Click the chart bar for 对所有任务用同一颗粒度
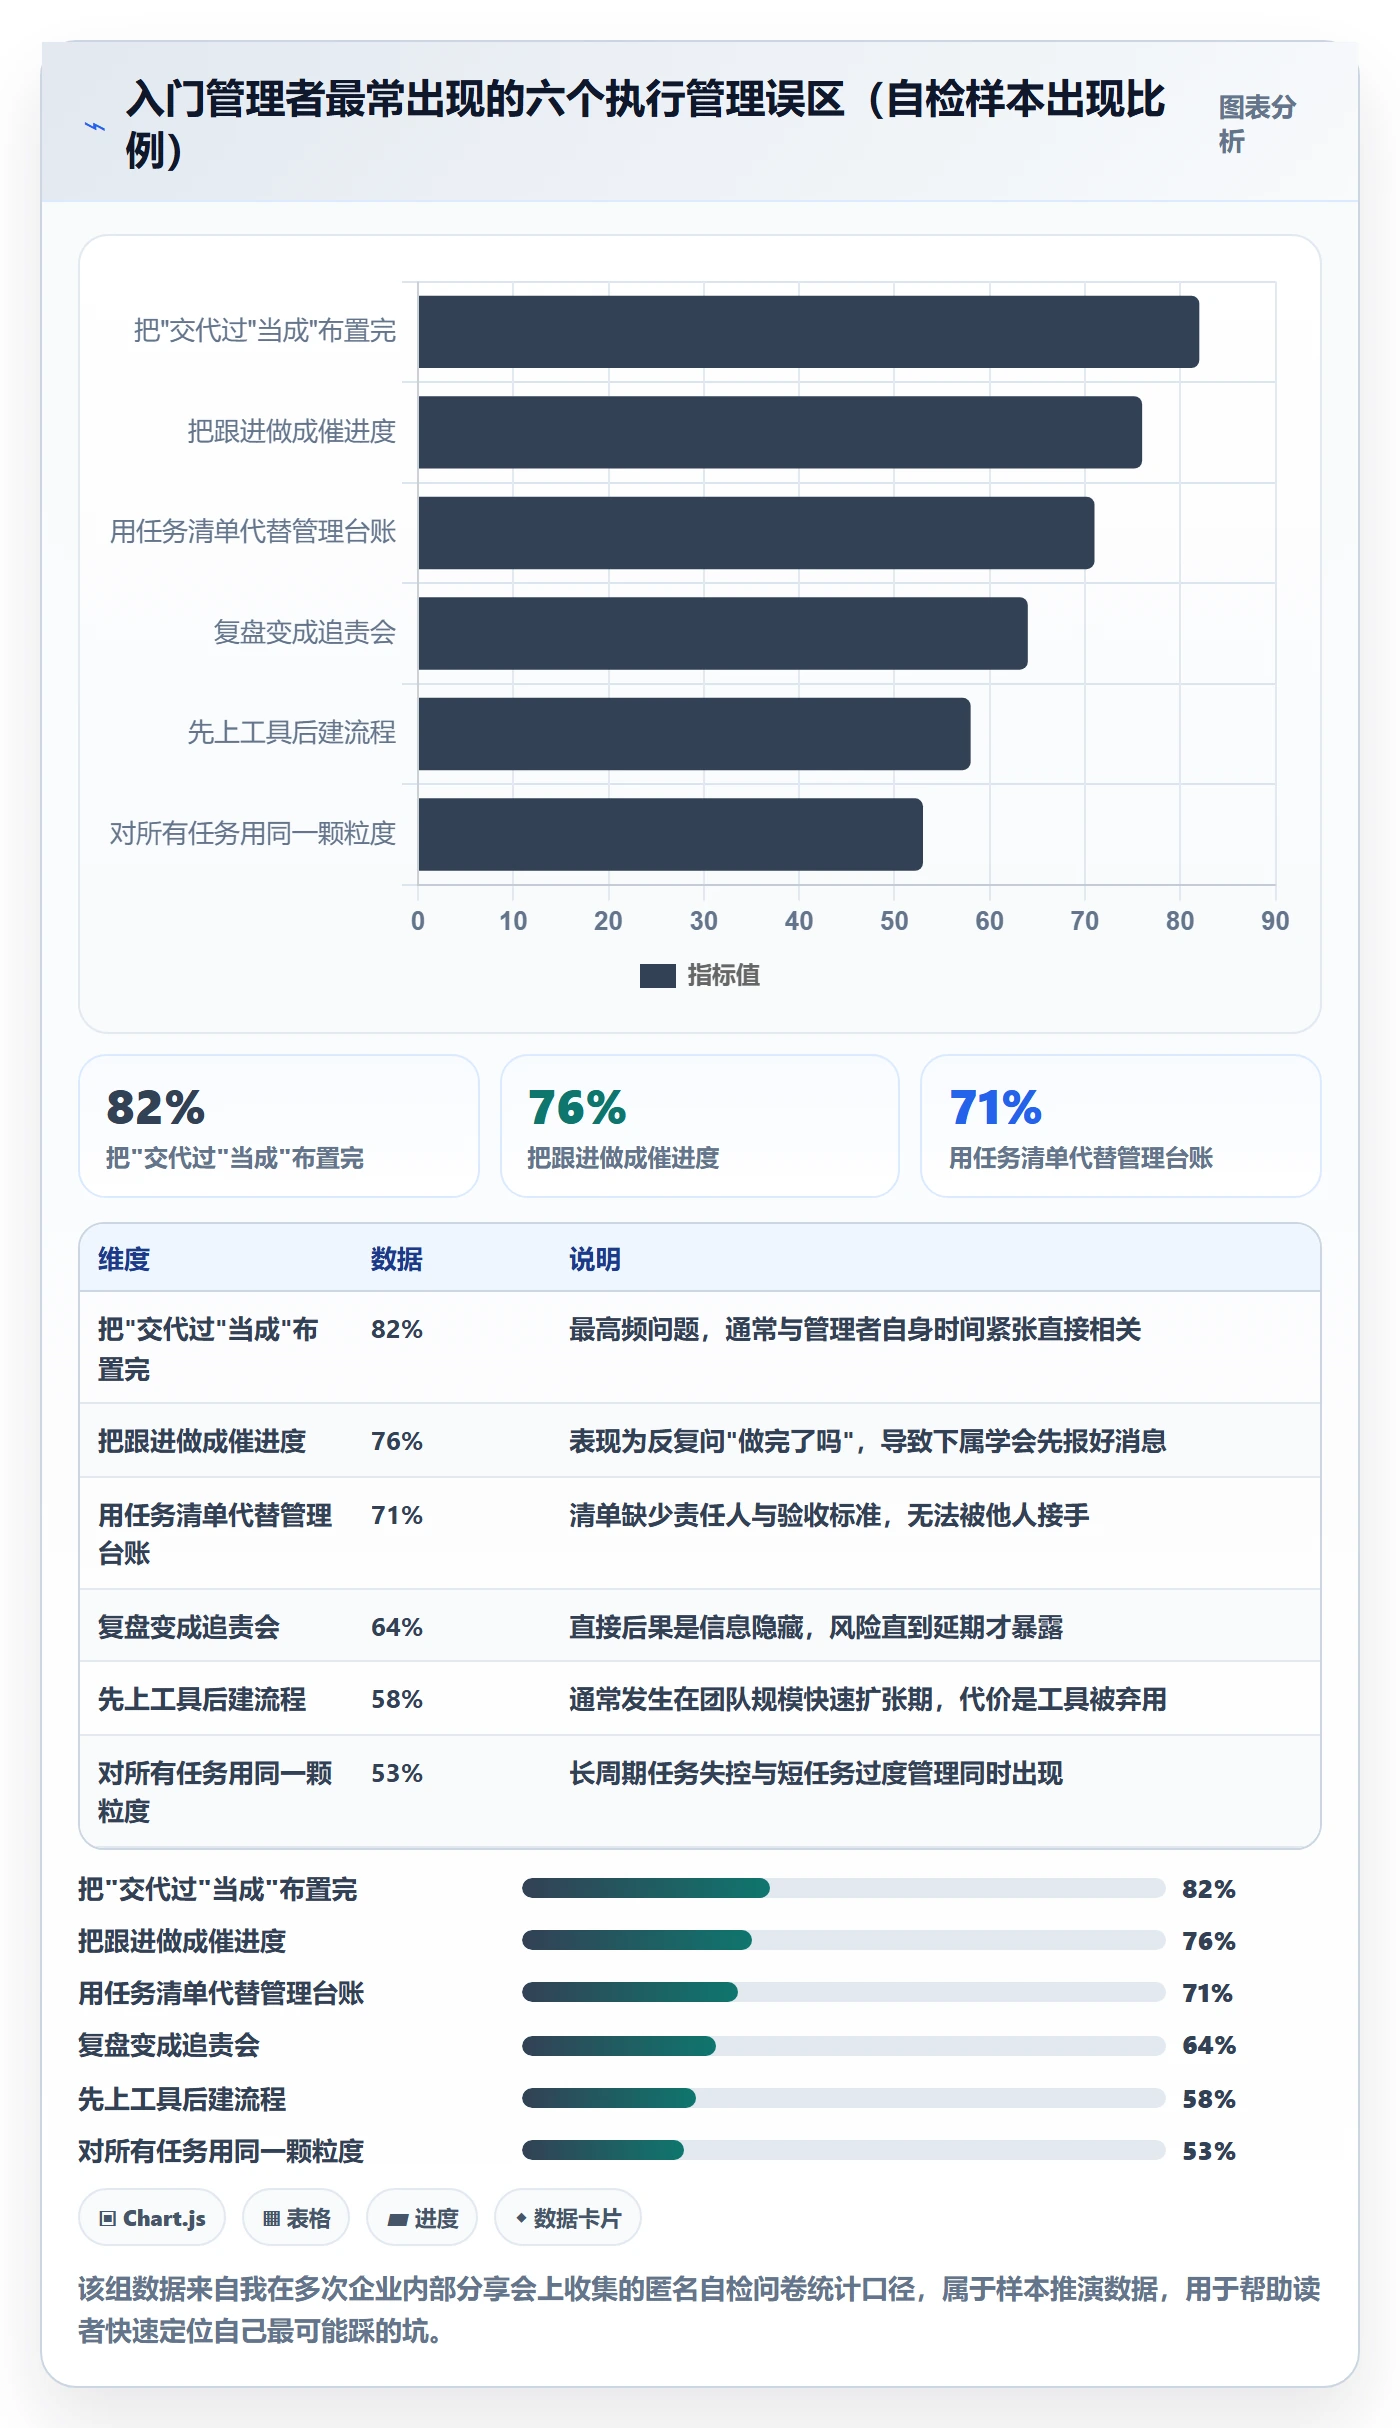 click(x=670, y=834)
